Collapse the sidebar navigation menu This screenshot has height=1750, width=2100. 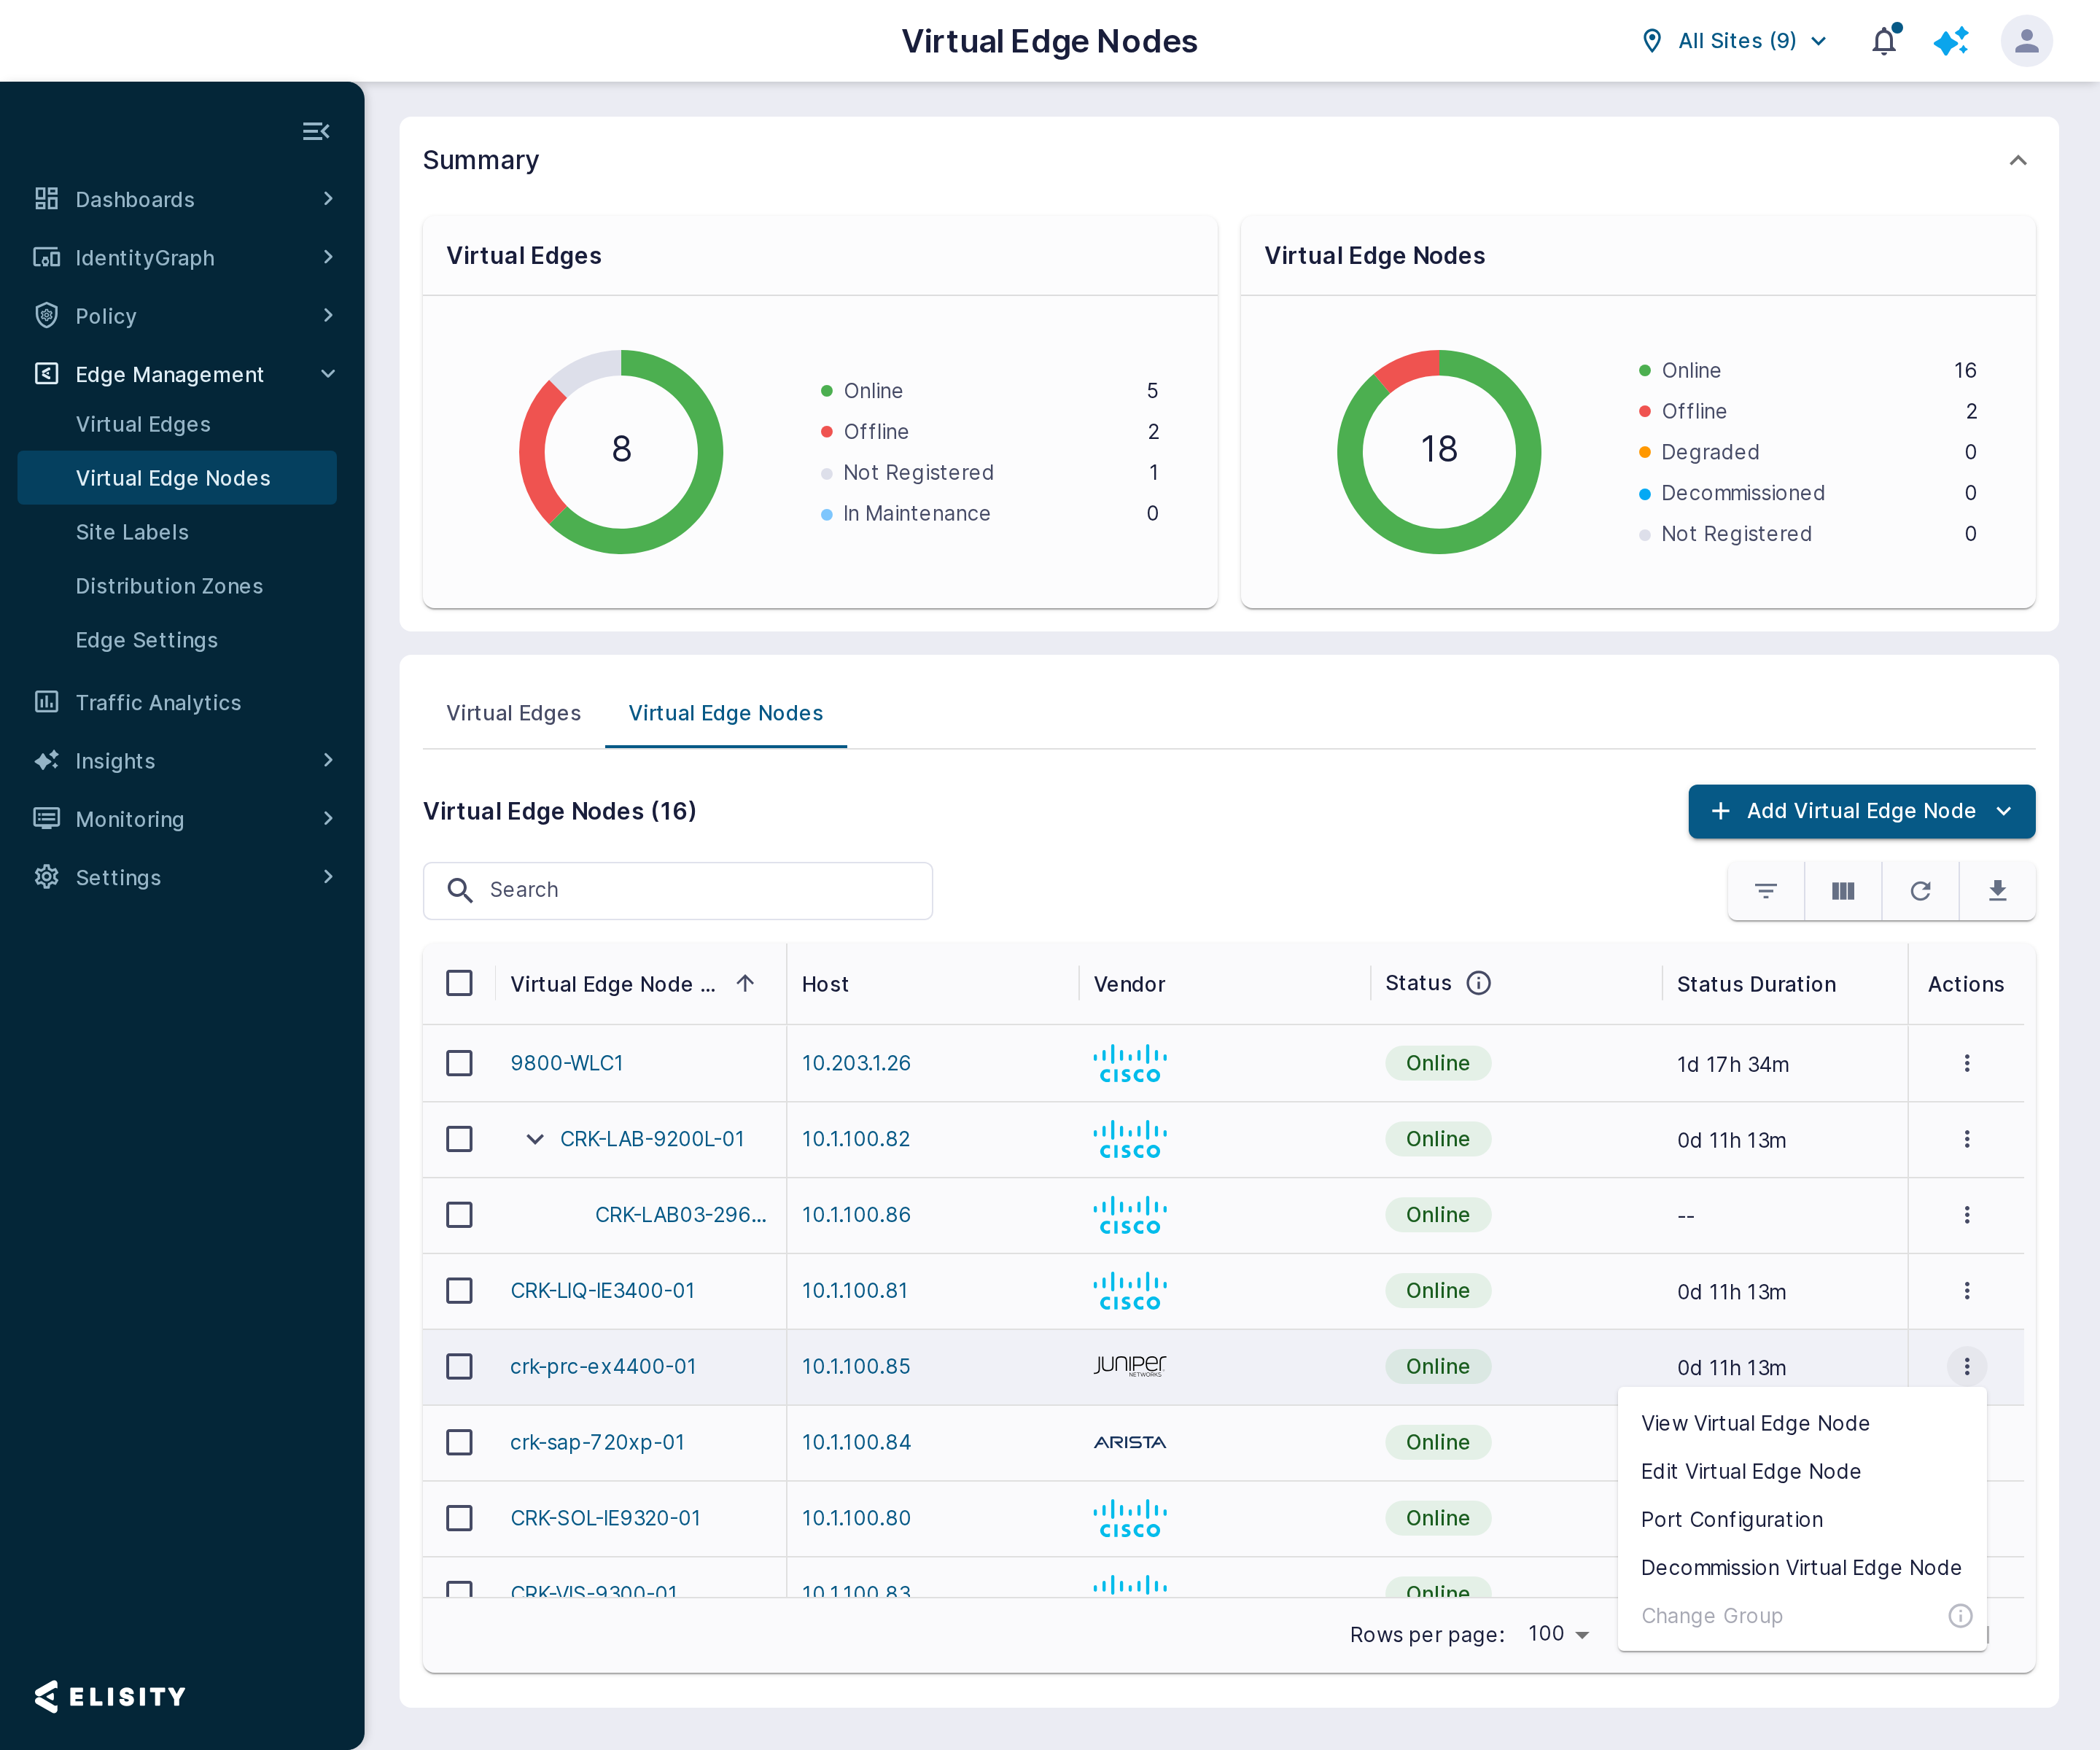[x=316, y=131]
